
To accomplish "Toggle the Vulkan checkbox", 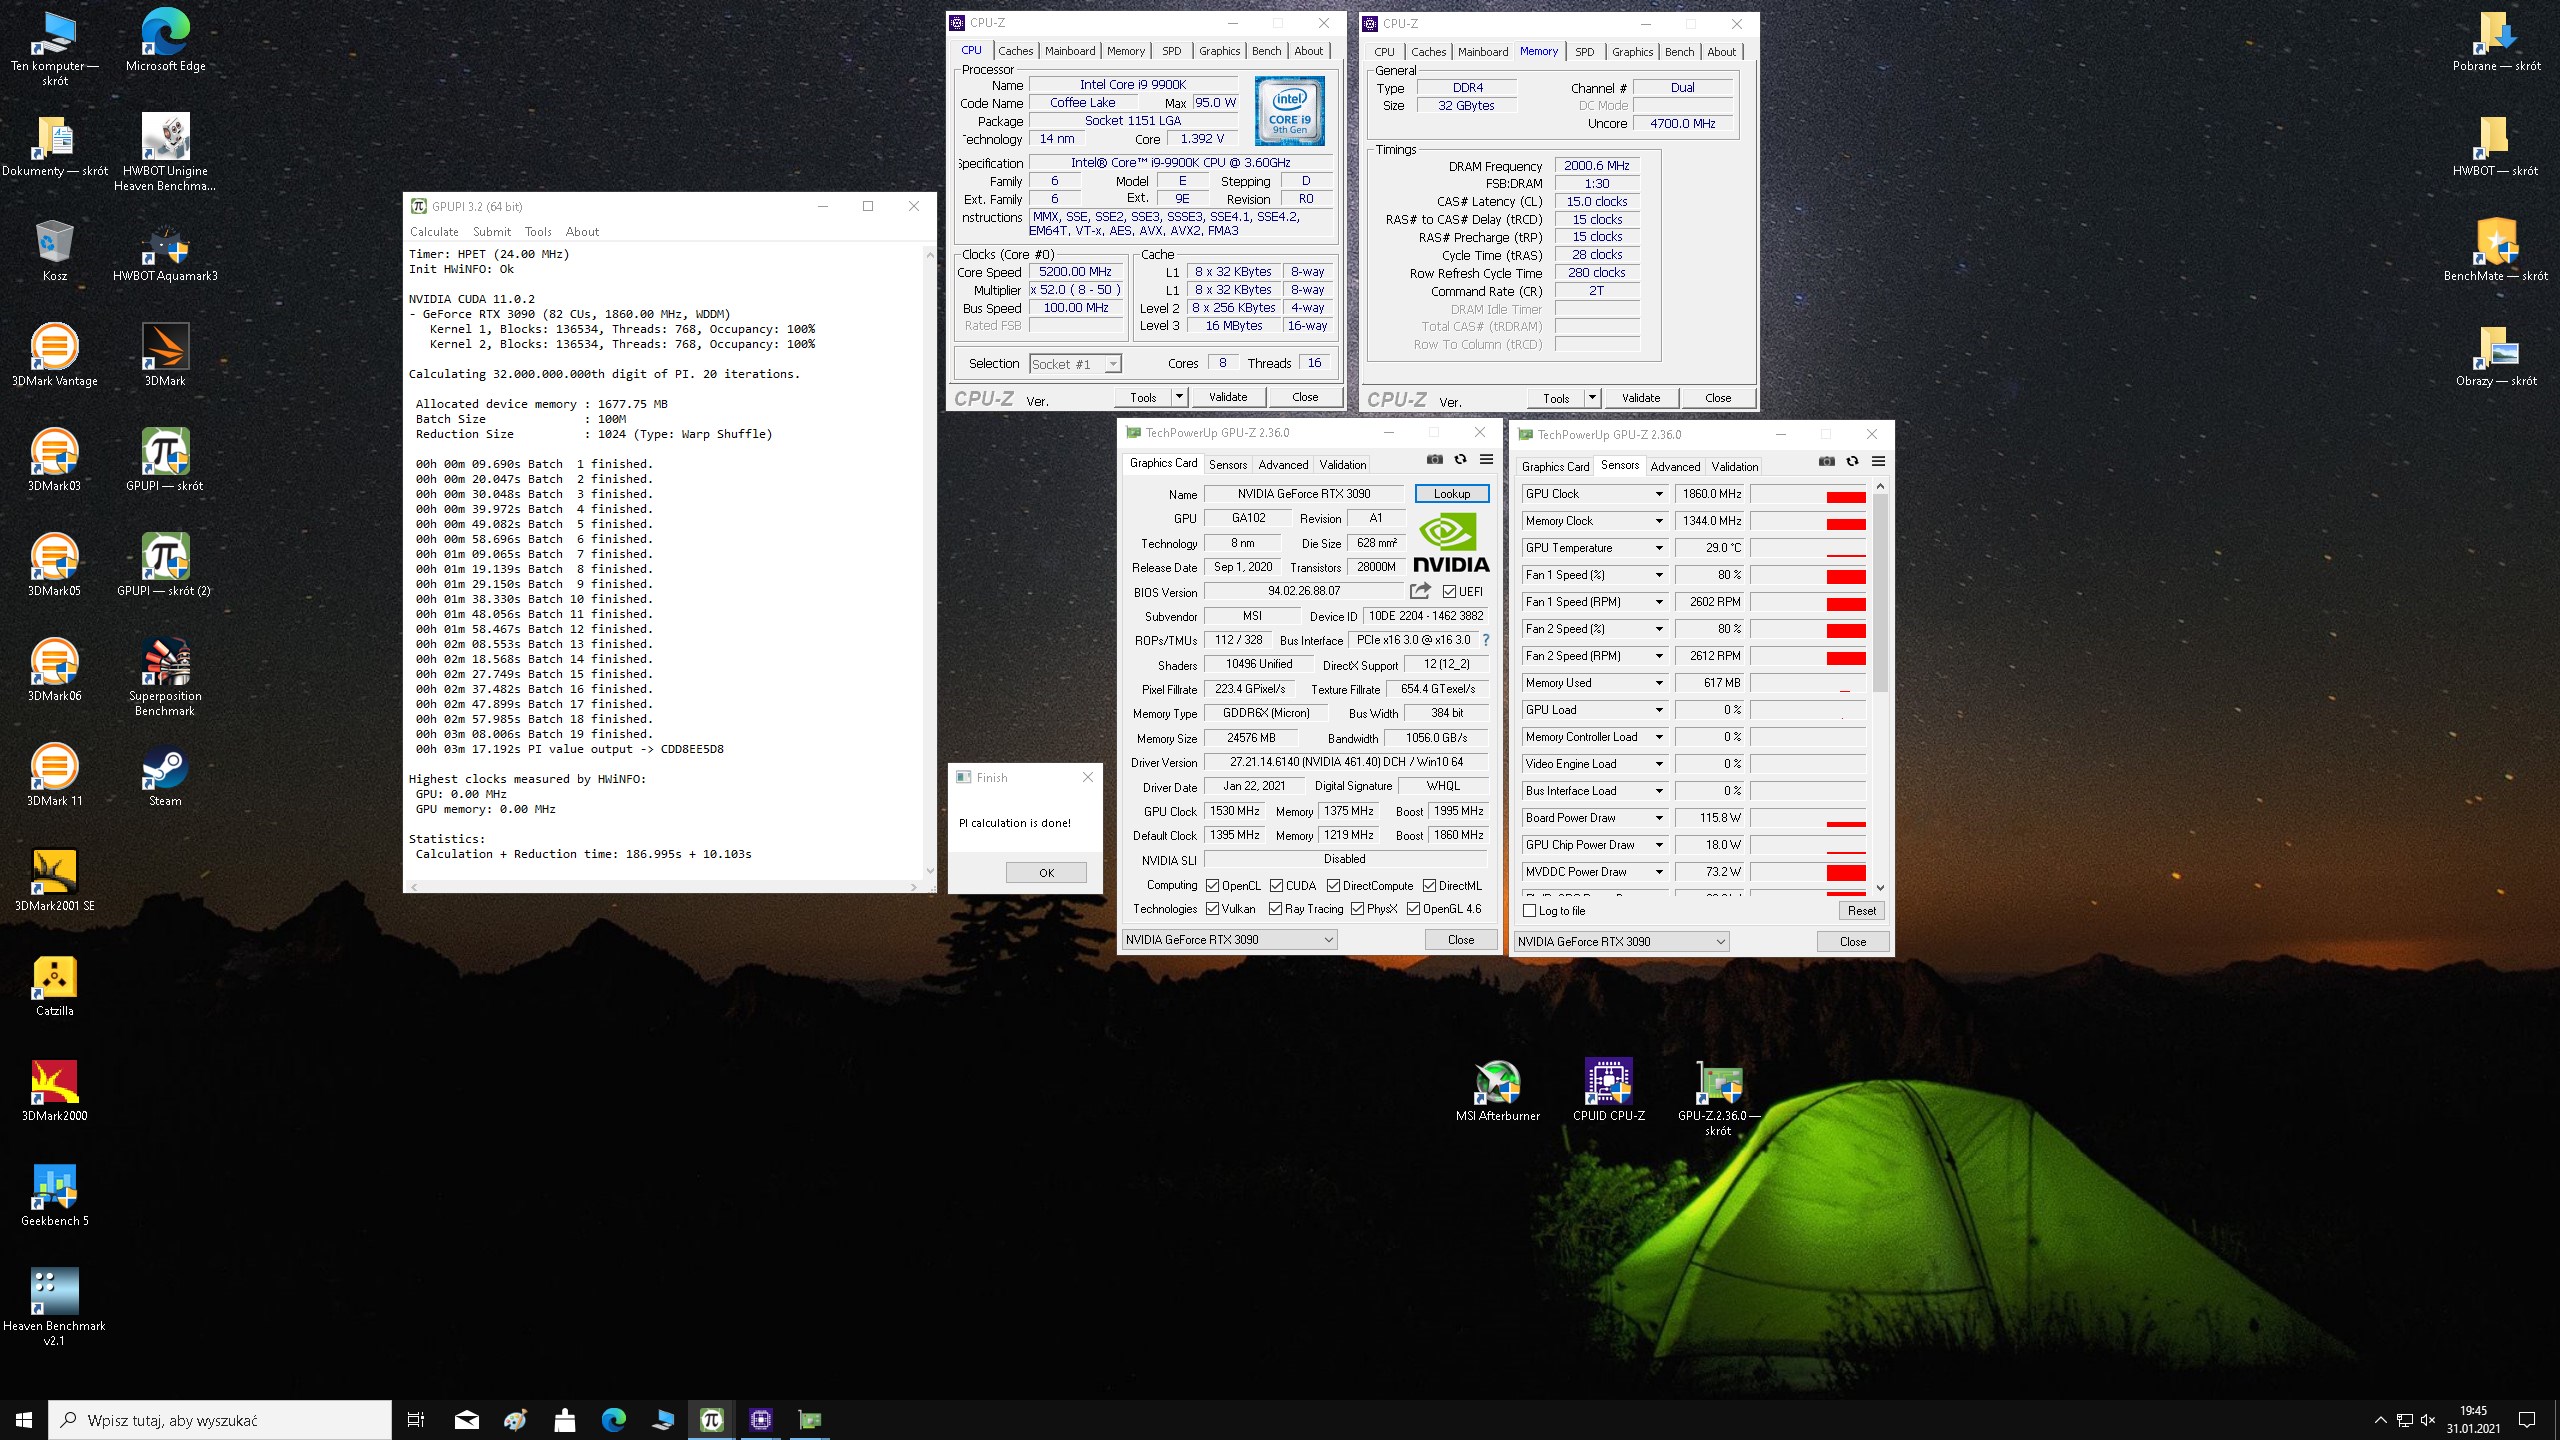I will 1212,908.
